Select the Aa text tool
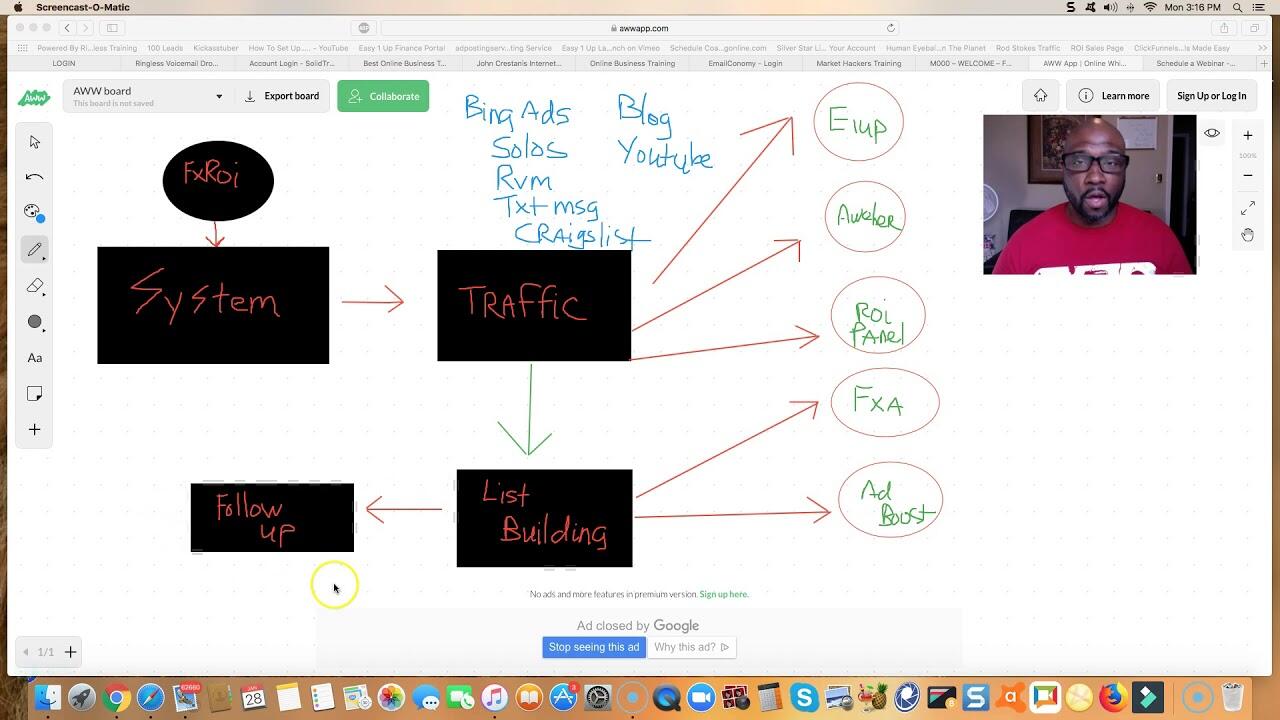The width and height of the screenshot is (1280, 720). click(x=35, y=358)
